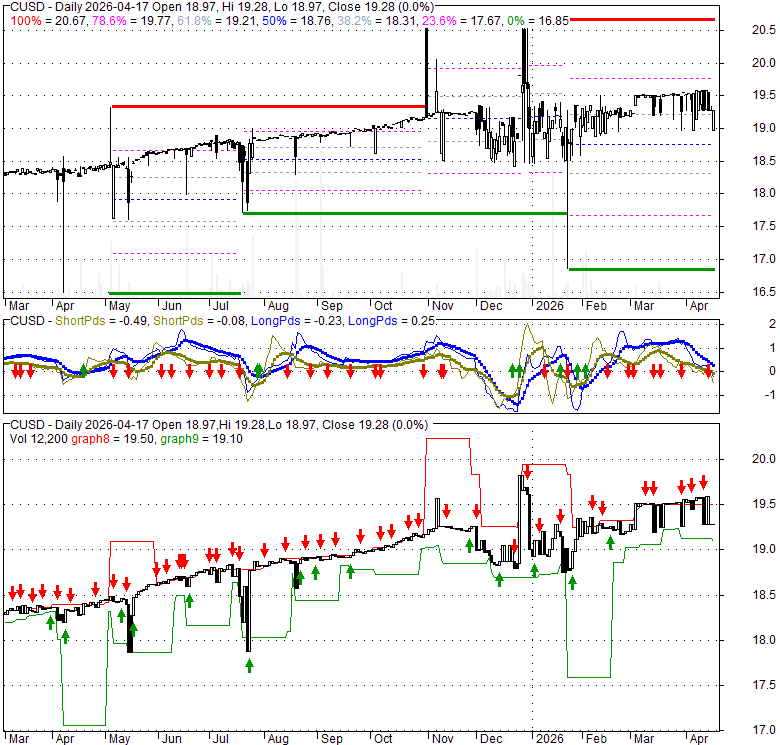Click the Jun label on the Fibonacci chart
This screenshot has width=780, height=745.
pos(172,306)
